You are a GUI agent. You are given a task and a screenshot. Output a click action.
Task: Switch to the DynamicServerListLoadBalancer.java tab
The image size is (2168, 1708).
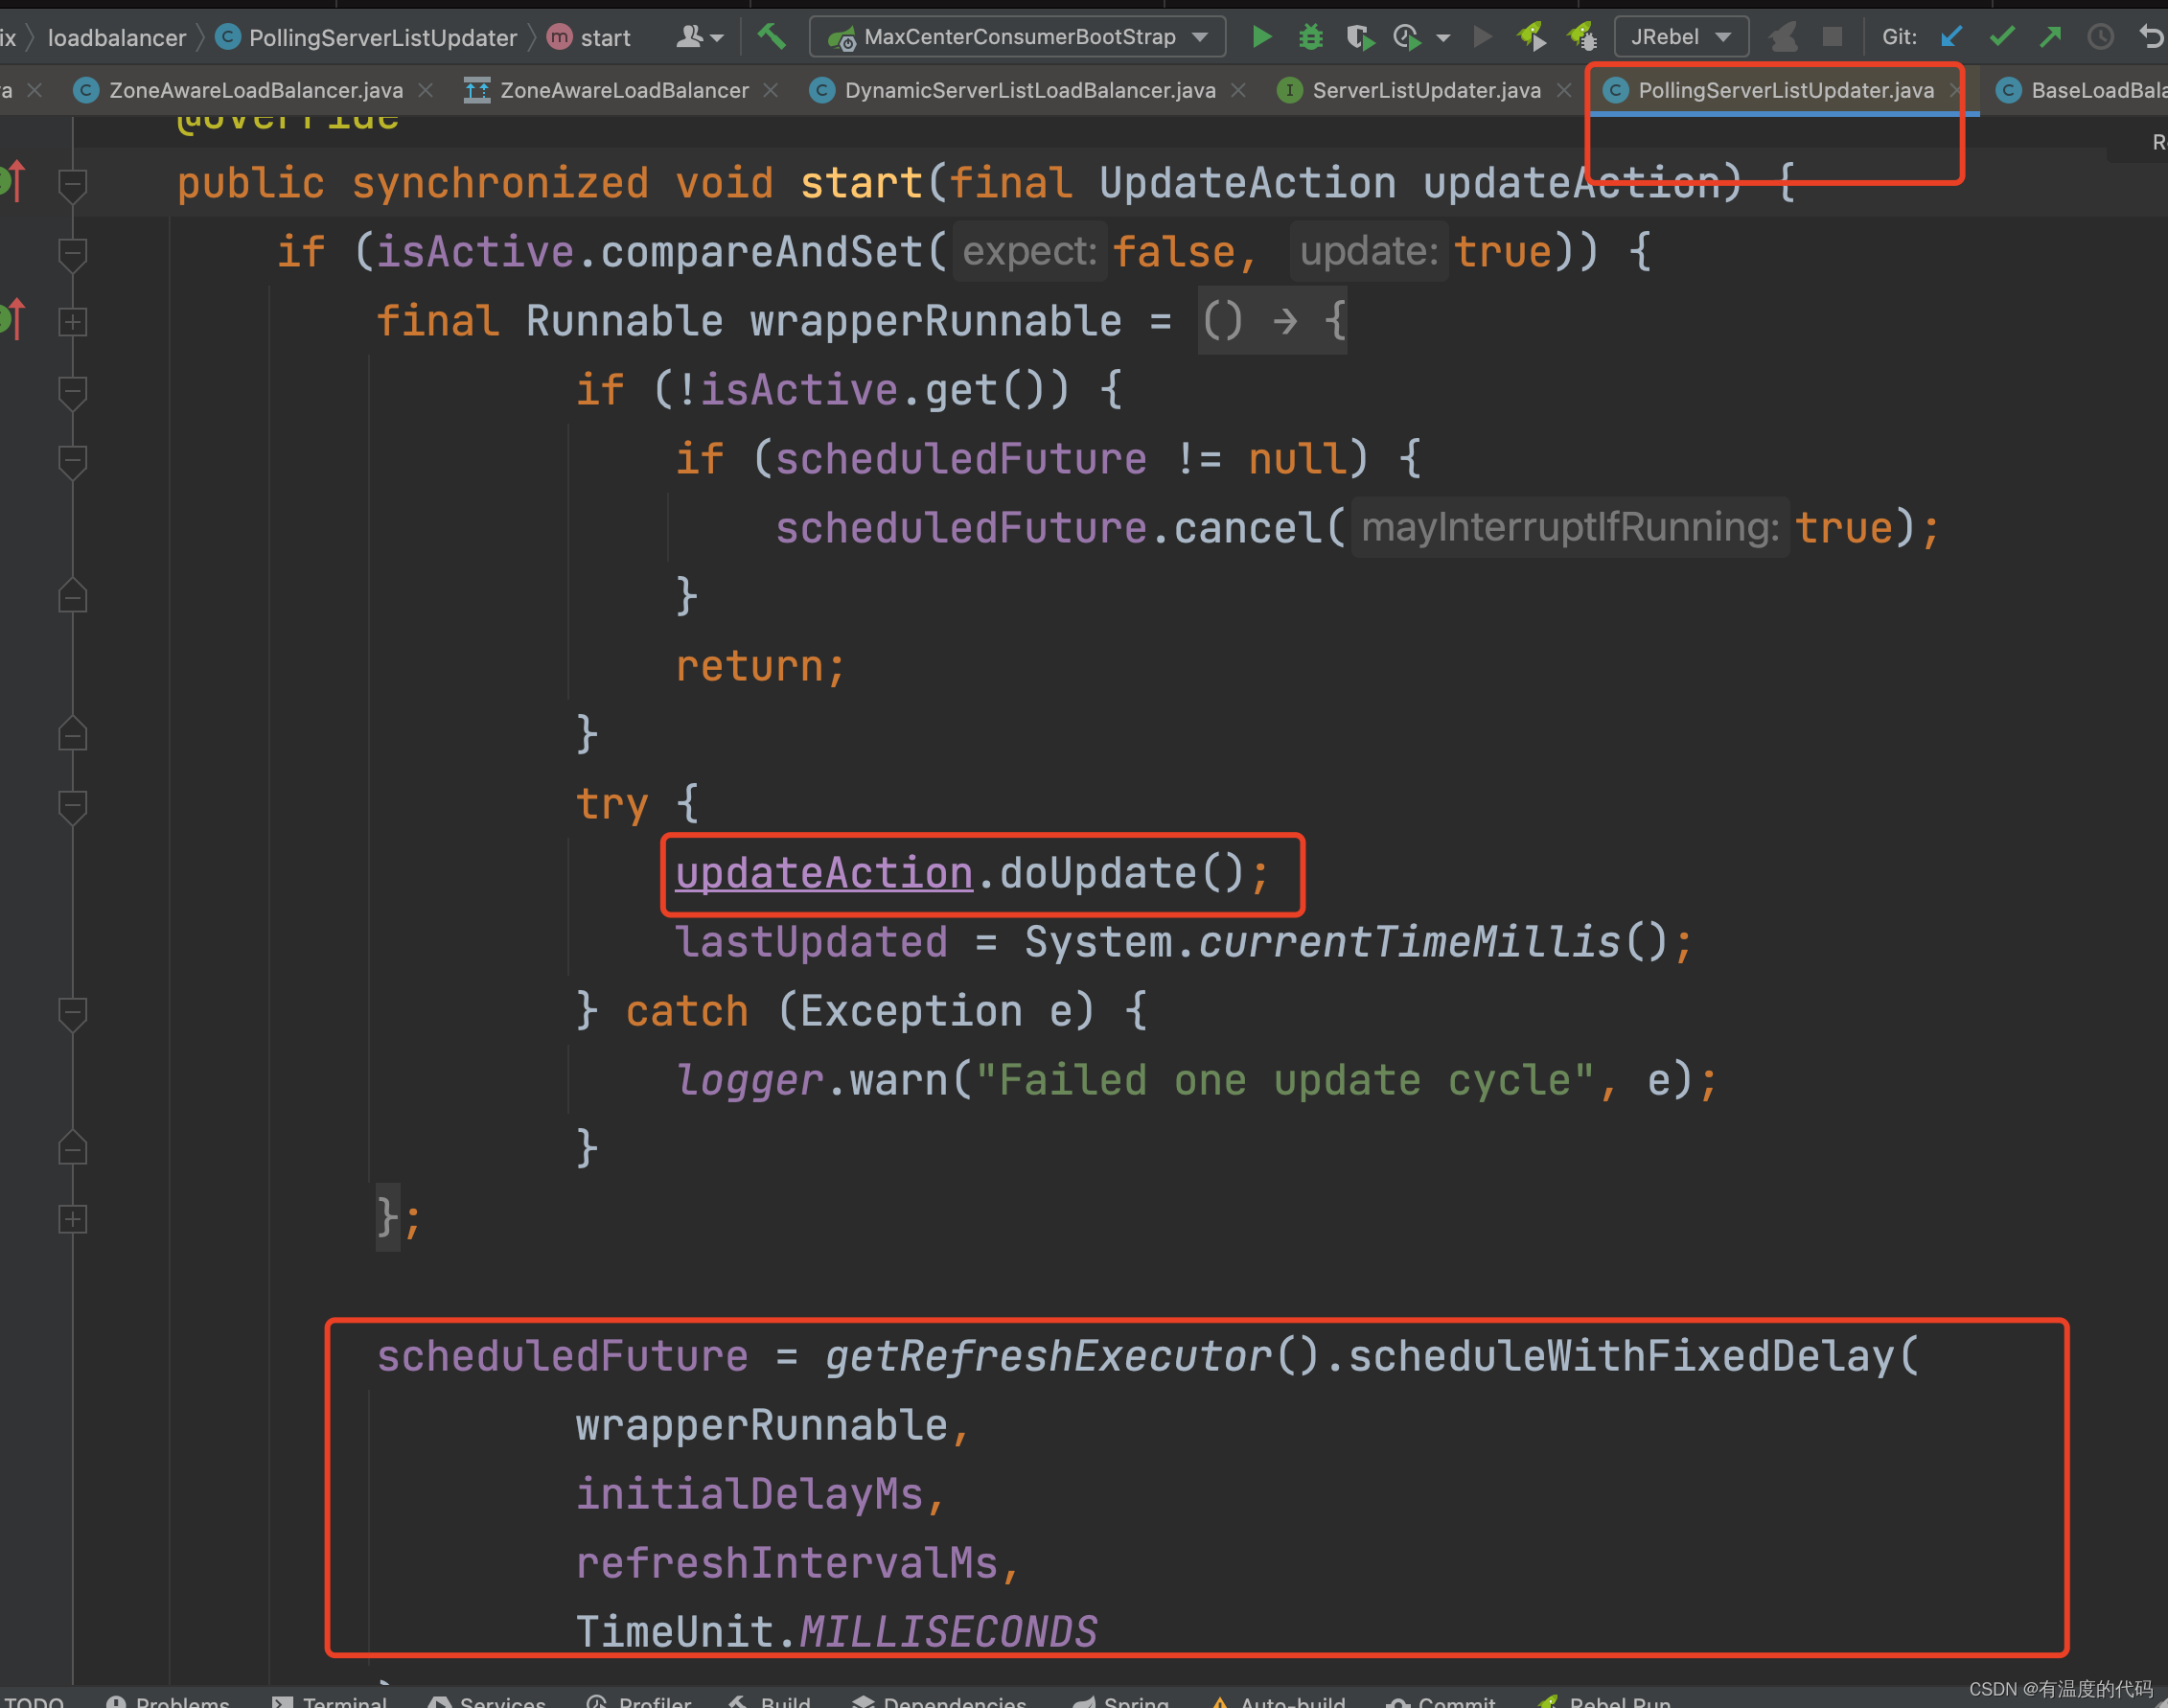[1029, 91]
